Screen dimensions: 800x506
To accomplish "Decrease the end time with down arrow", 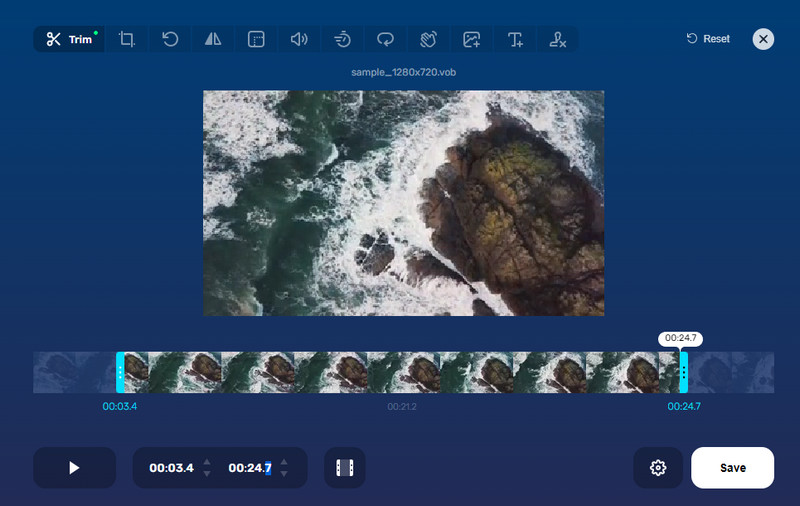I will point(284,473).
